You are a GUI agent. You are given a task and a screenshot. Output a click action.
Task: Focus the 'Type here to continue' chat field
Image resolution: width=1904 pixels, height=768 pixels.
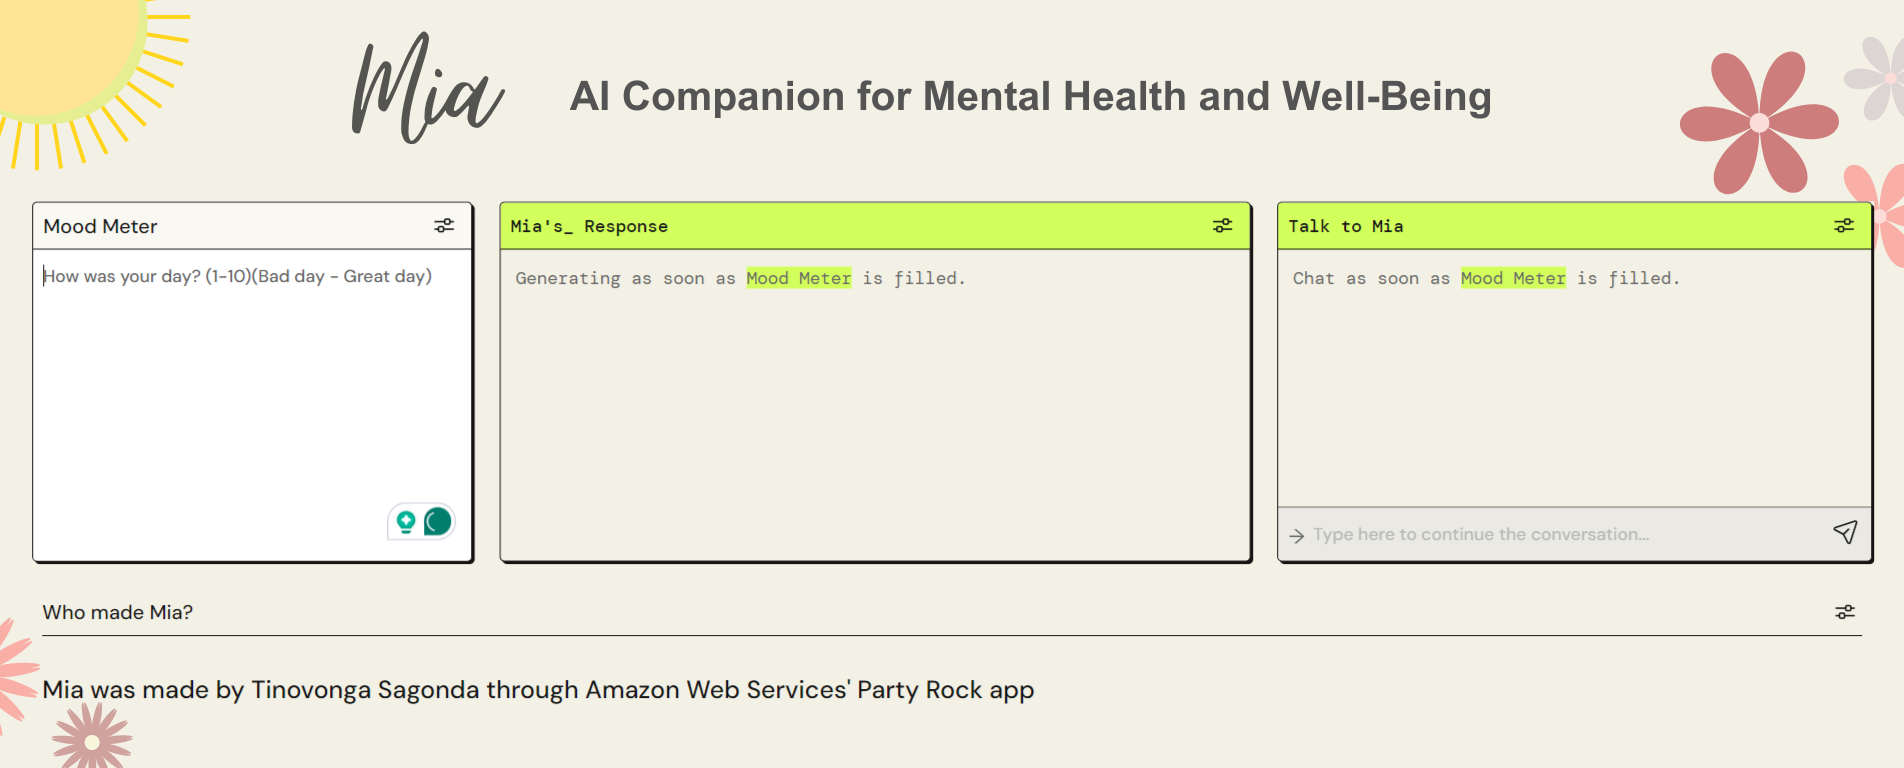click(1560, 535)
